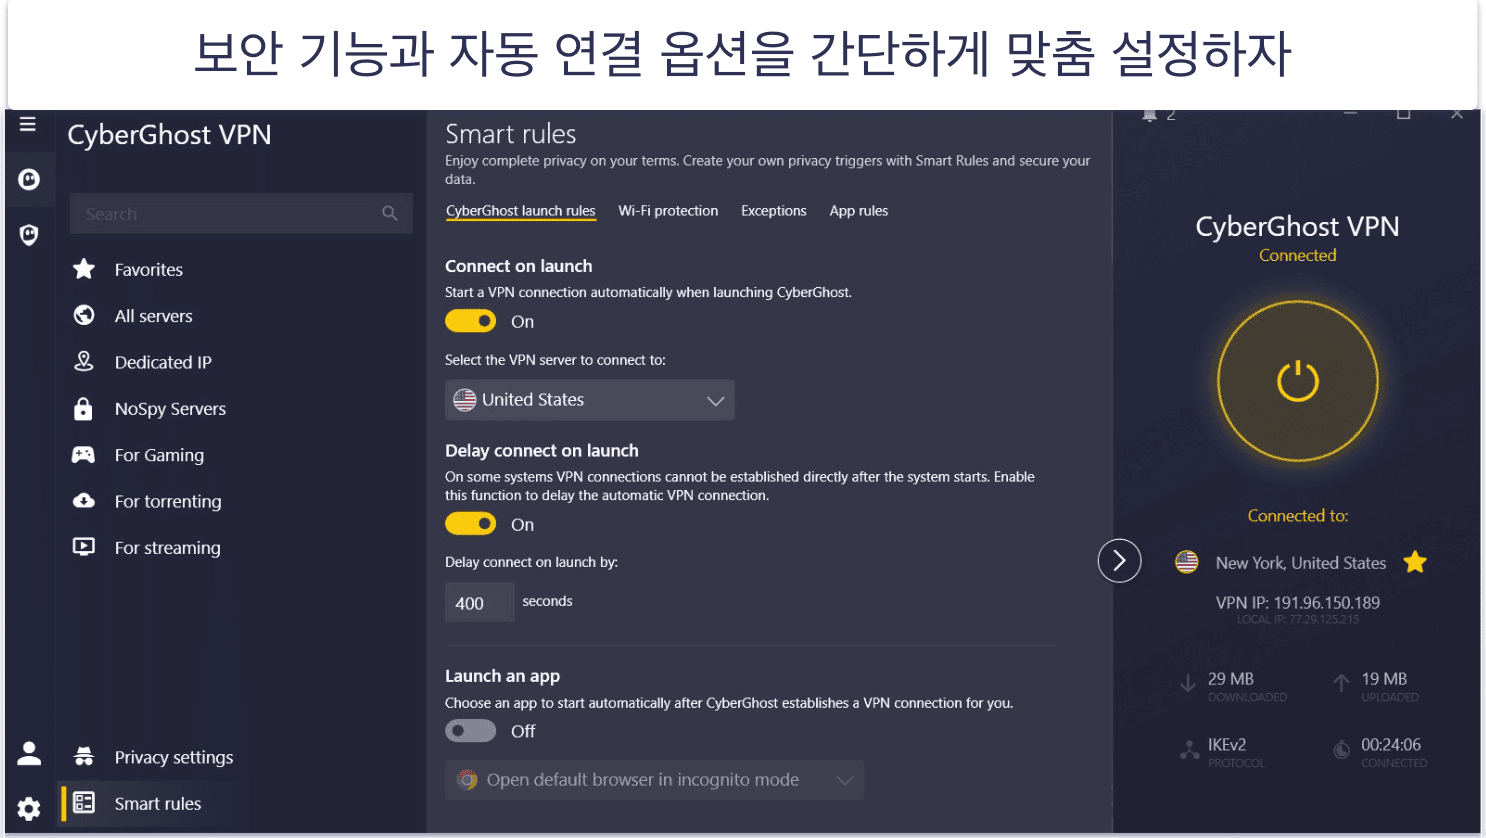Image resolution: width=1486 pixels, height=838 pixels.
Task: Click the download arrow icon
Action: pos(1188,683)
